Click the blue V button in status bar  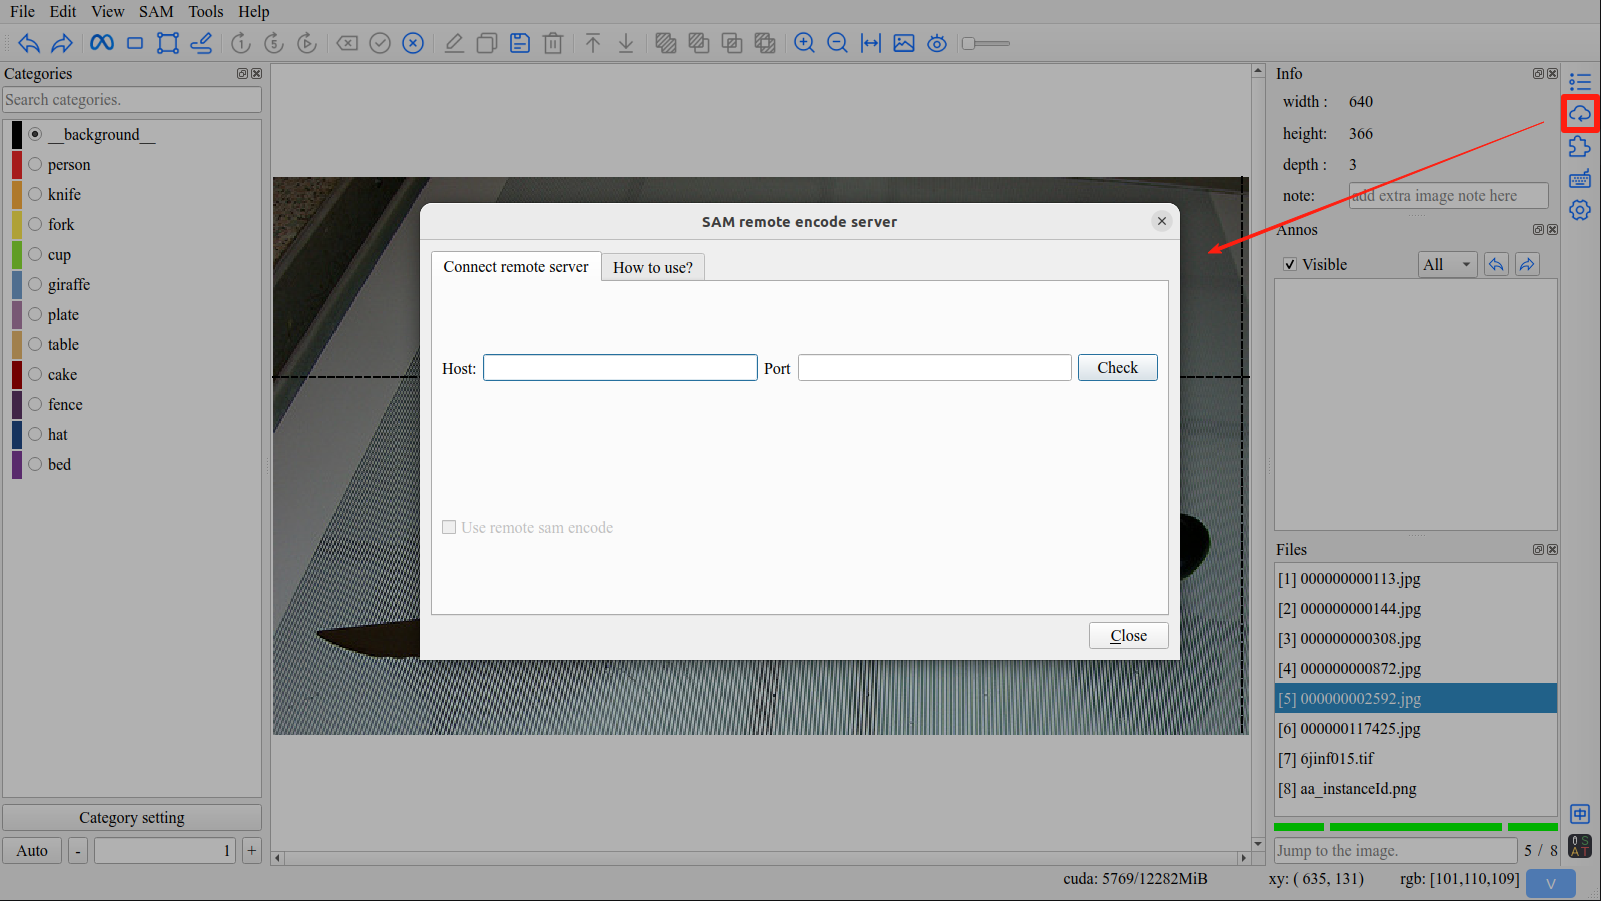tap(1551, 883)
